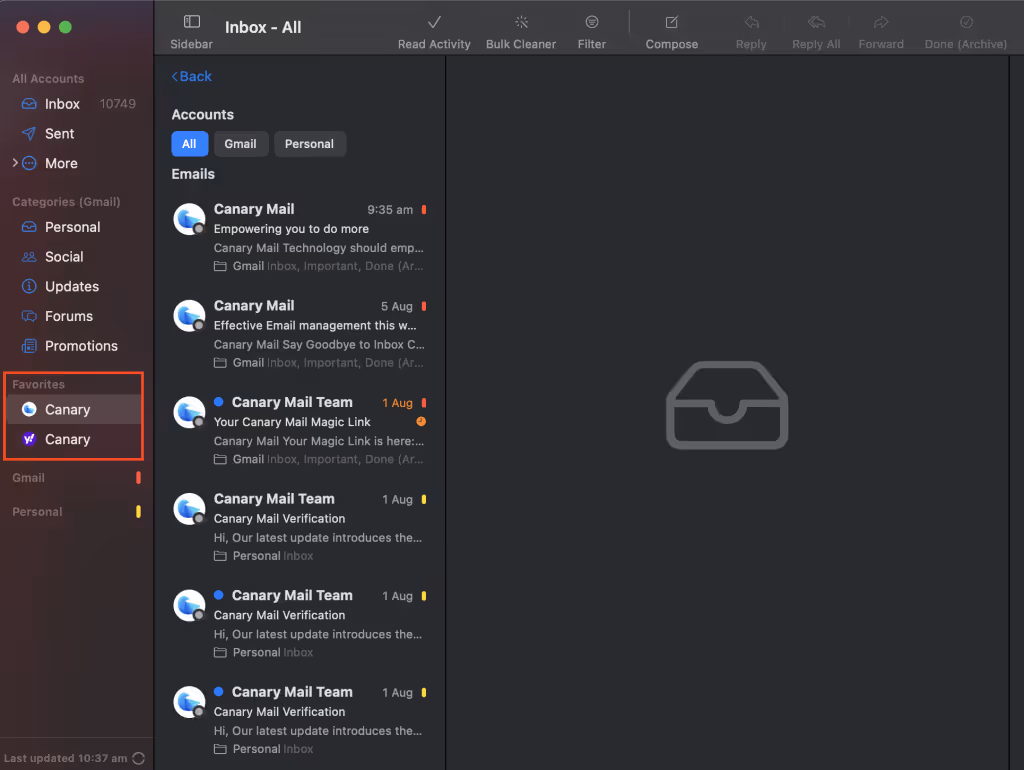The height and width of the screenshot is (770, 1024).
Task: Click the refresh spinner beside Last updated
Action: pos(138,758)
